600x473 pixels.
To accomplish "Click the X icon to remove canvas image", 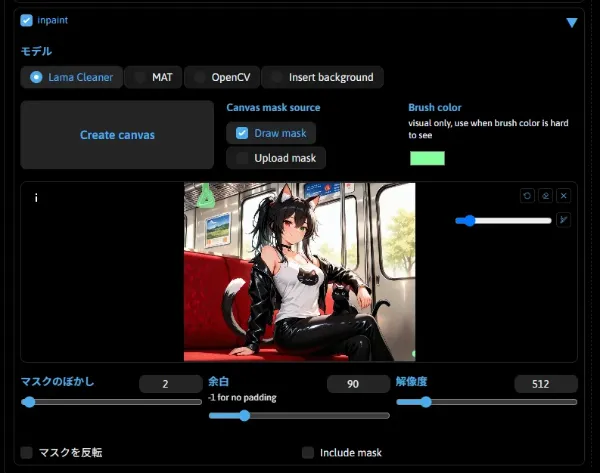I will pyautogui.click(x=563, y=196).
